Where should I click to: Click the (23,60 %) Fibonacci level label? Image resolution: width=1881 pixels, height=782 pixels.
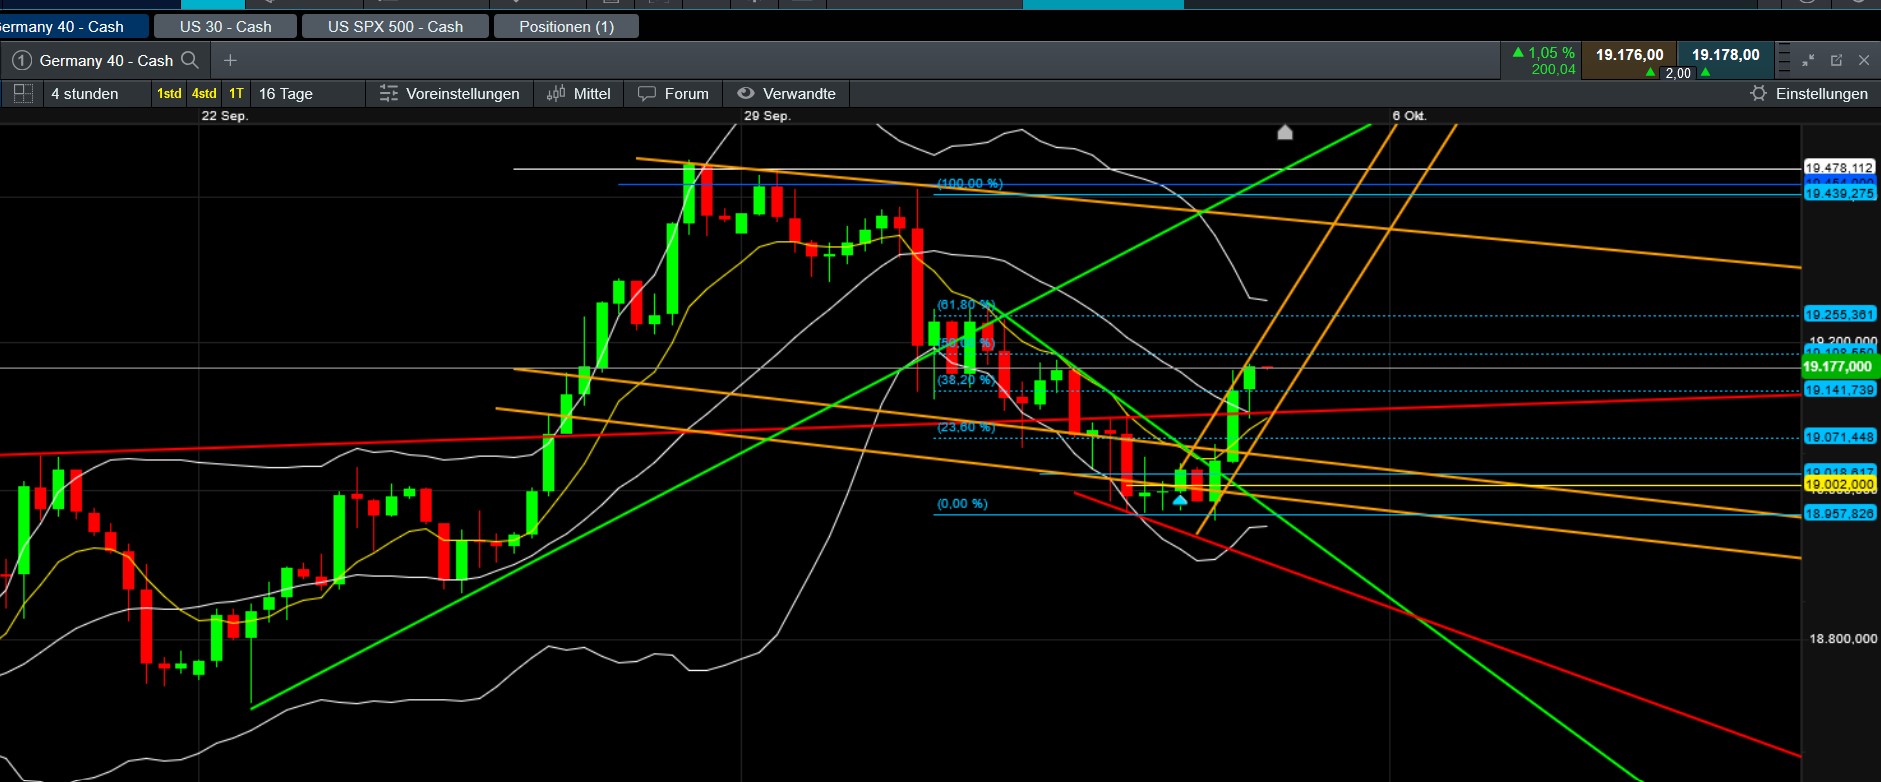965,428
